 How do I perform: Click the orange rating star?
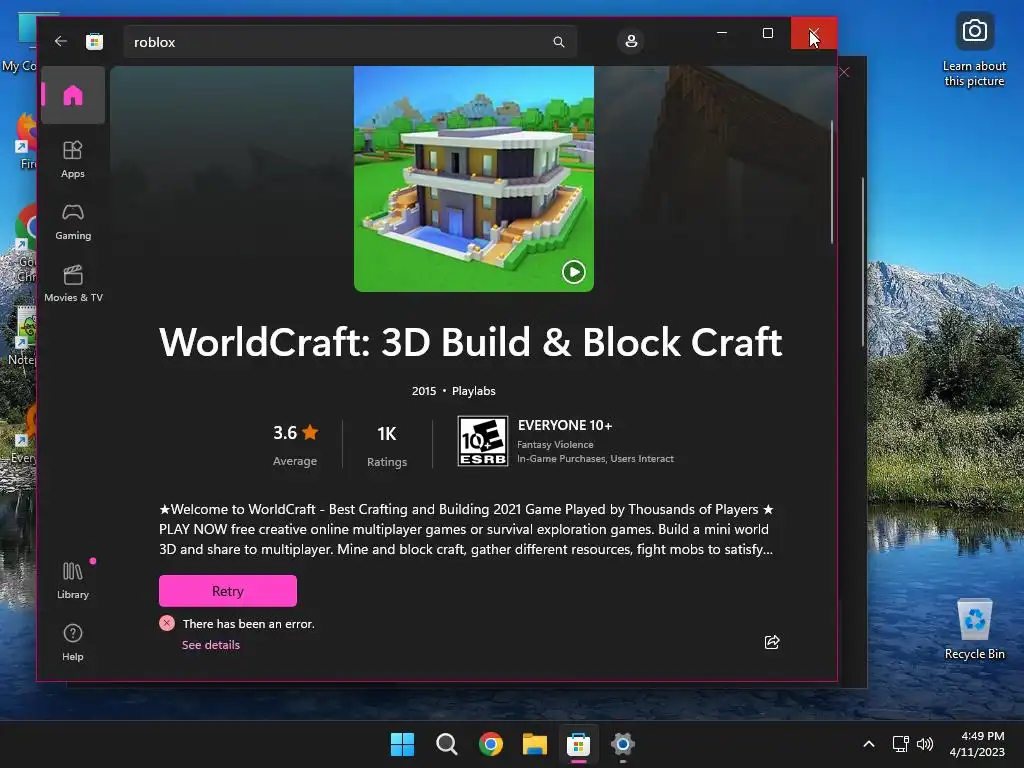tap(310, 432)
